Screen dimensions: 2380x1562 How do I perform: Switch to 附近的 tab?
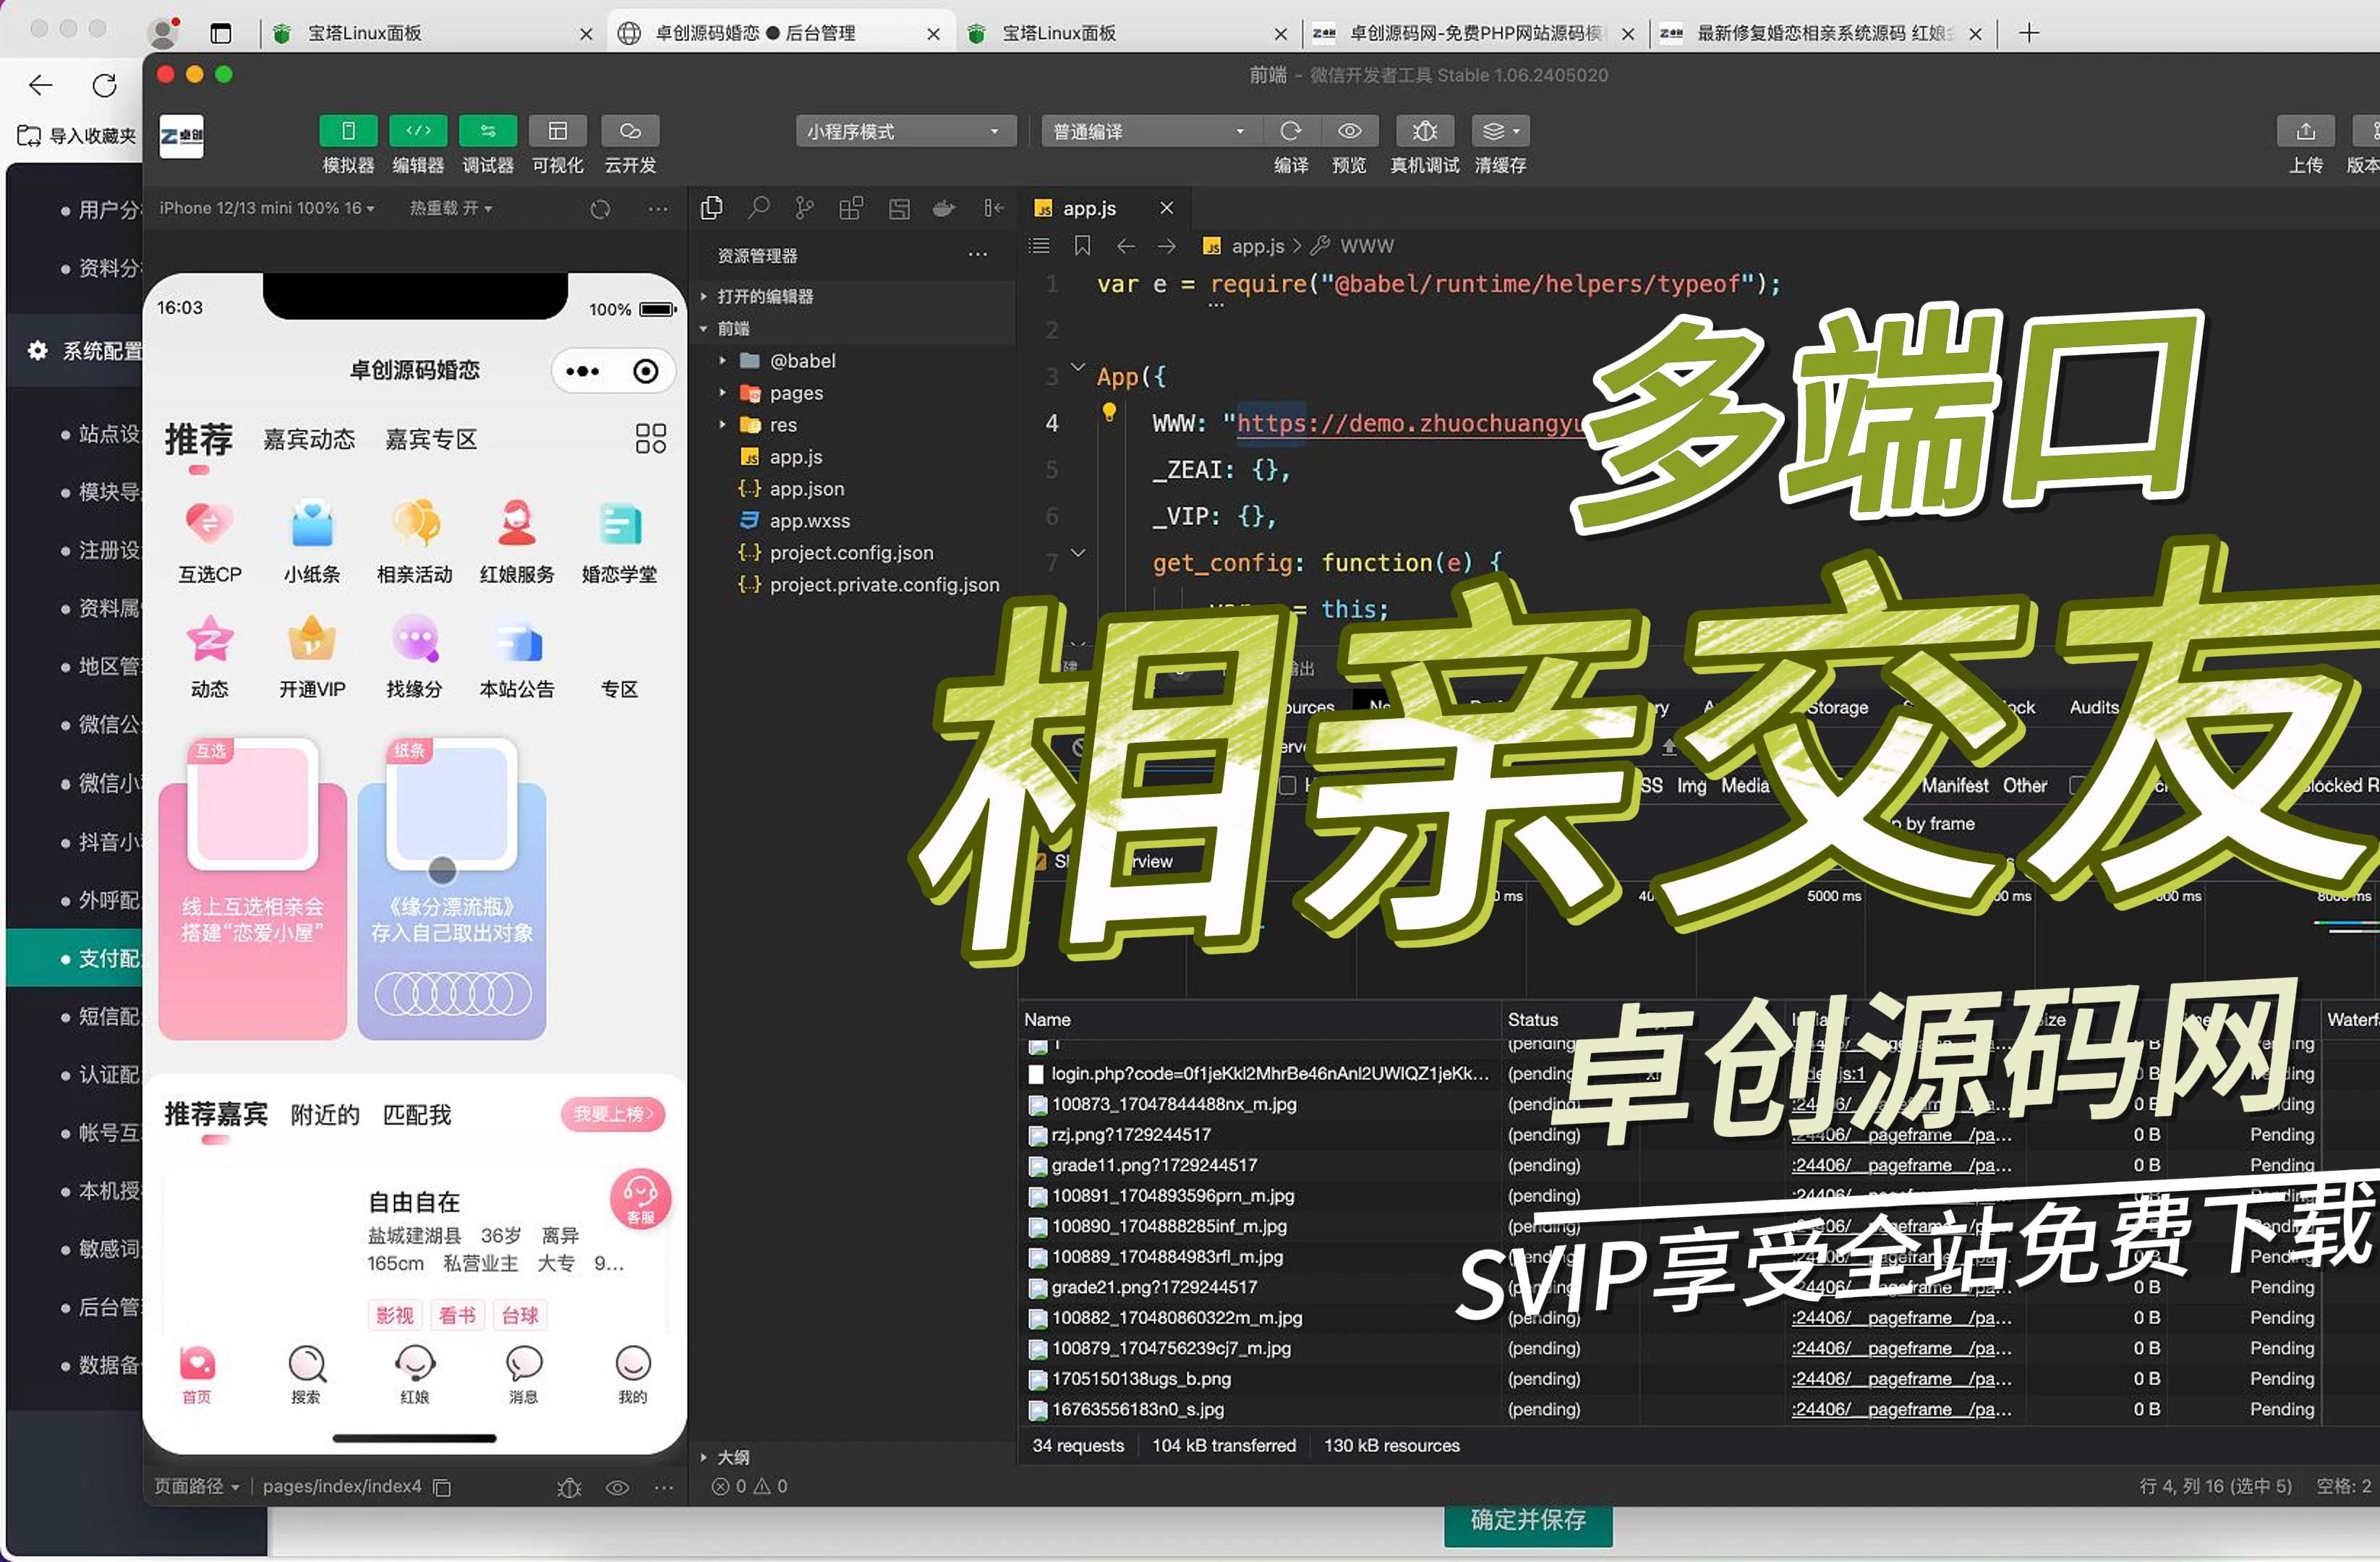(325, 1115)
